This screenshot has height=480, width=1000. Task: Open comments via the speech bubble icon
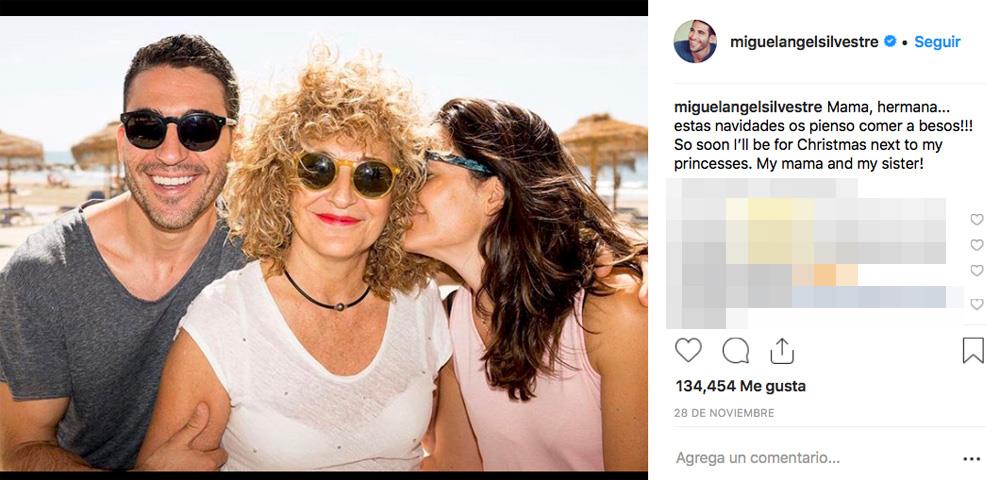736,350
